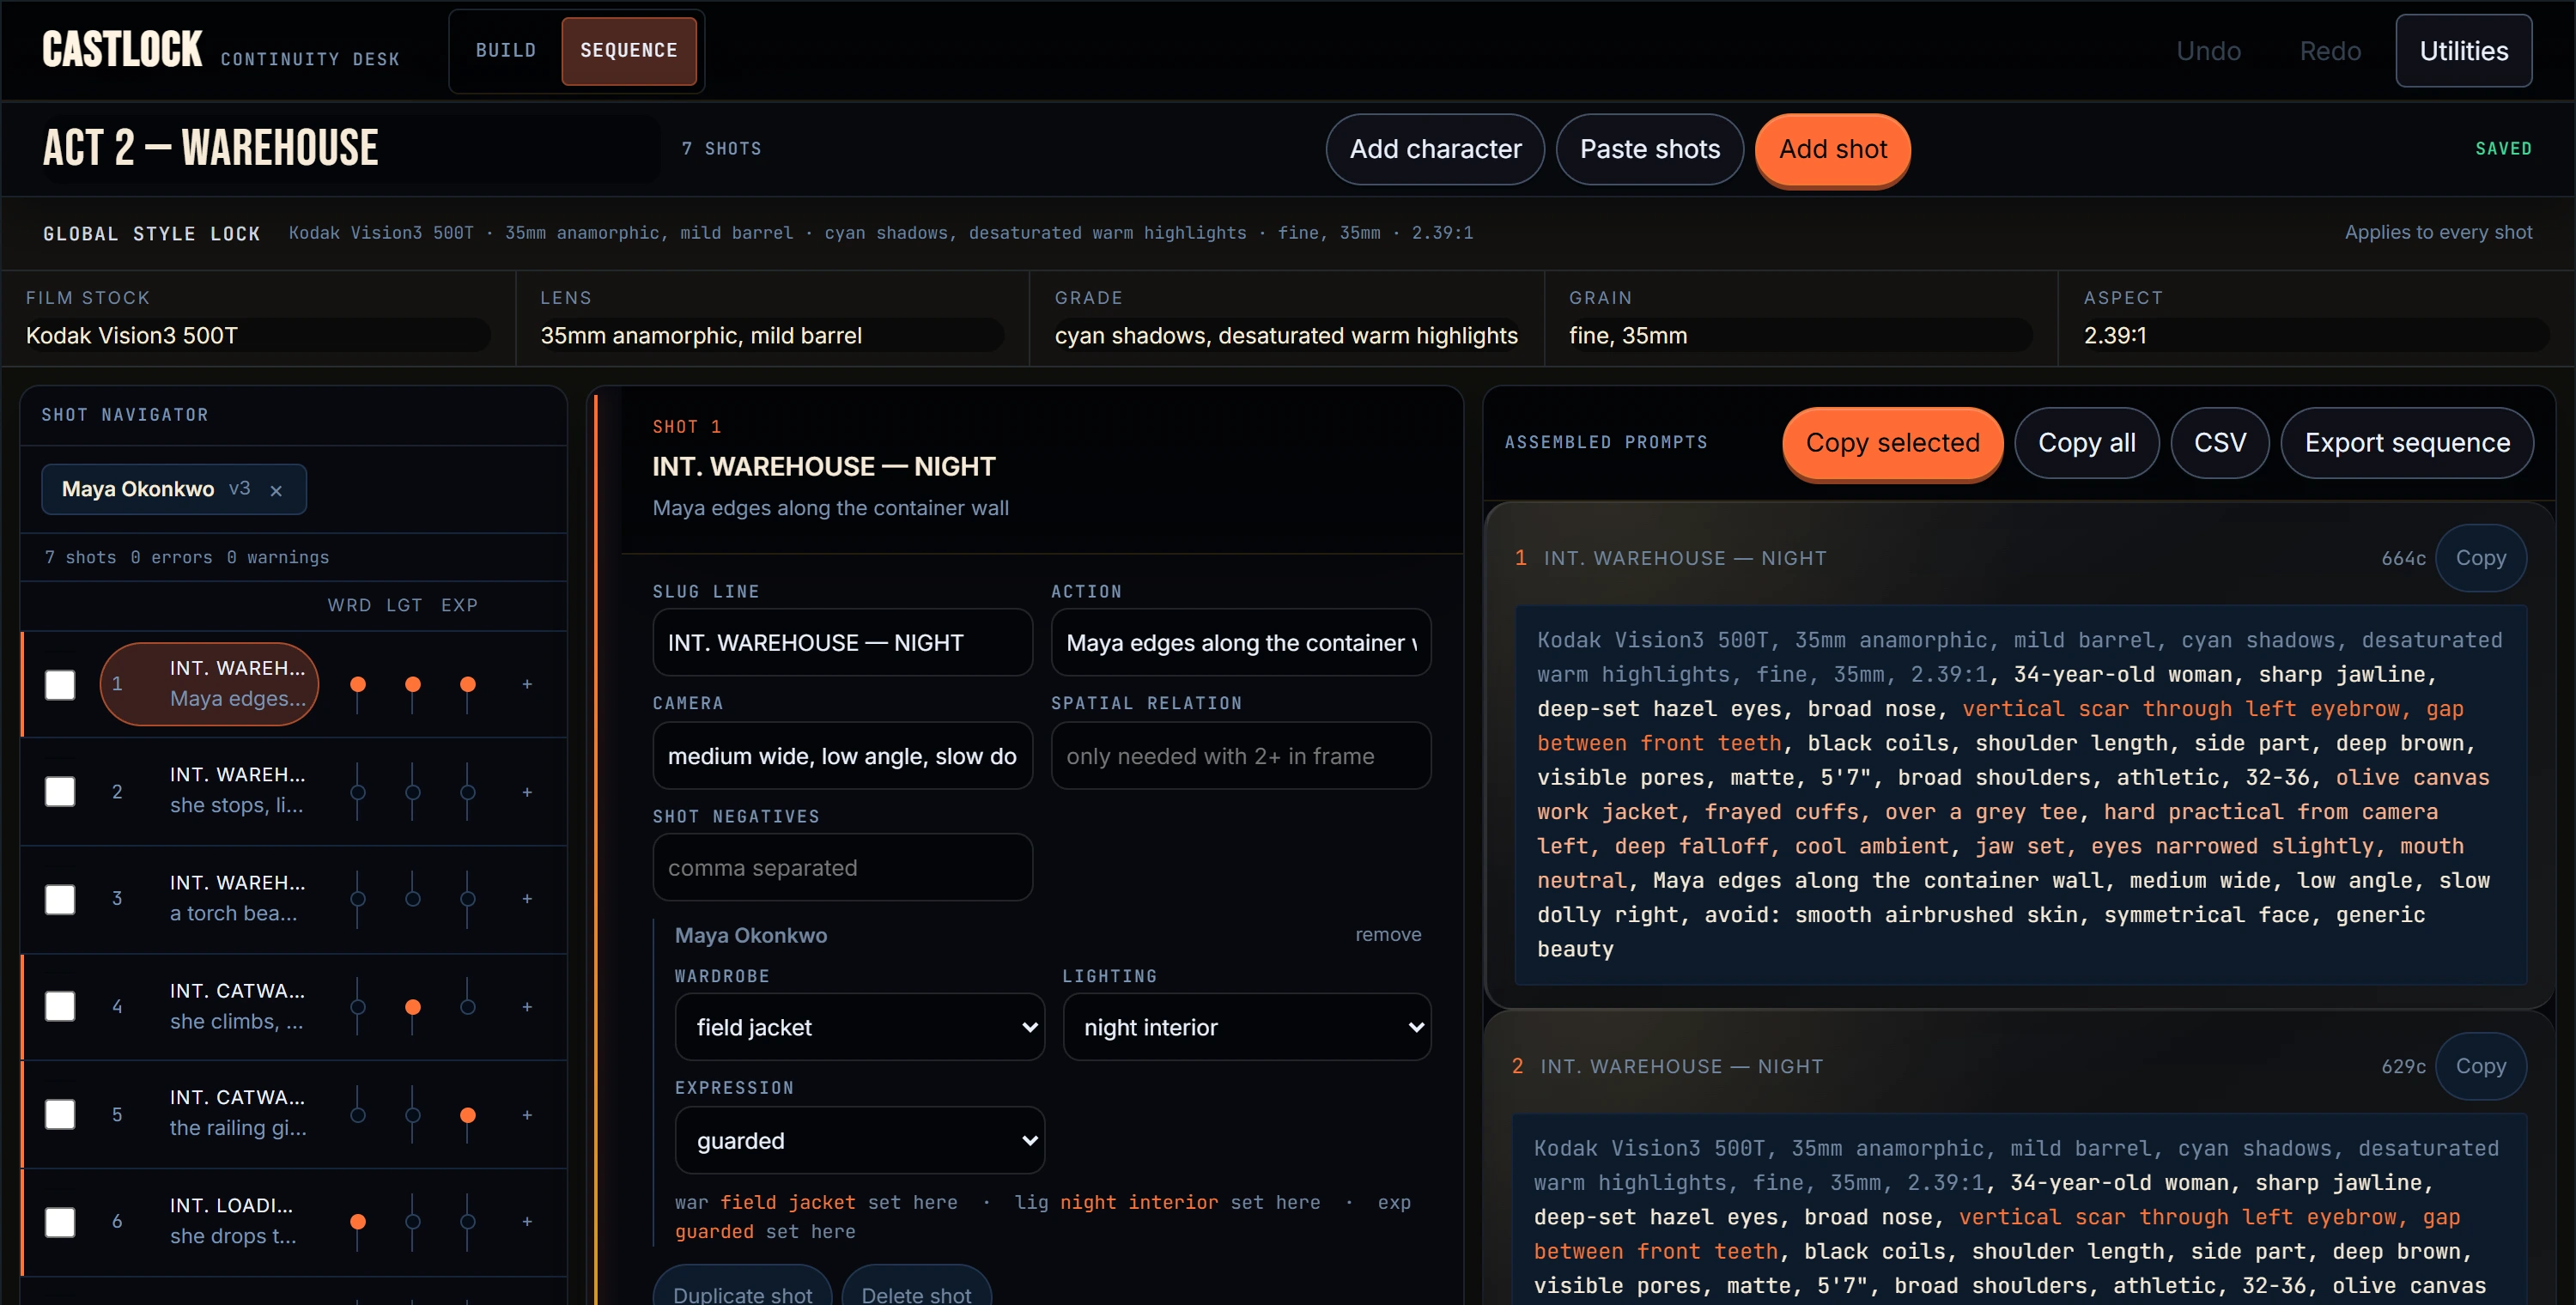Image resolution: width=2576 pixels, height=1305 pixels.
Task: Click the remove link for Maya Okonkwo
Action: pyautogui.click(x=1388, y=934)
